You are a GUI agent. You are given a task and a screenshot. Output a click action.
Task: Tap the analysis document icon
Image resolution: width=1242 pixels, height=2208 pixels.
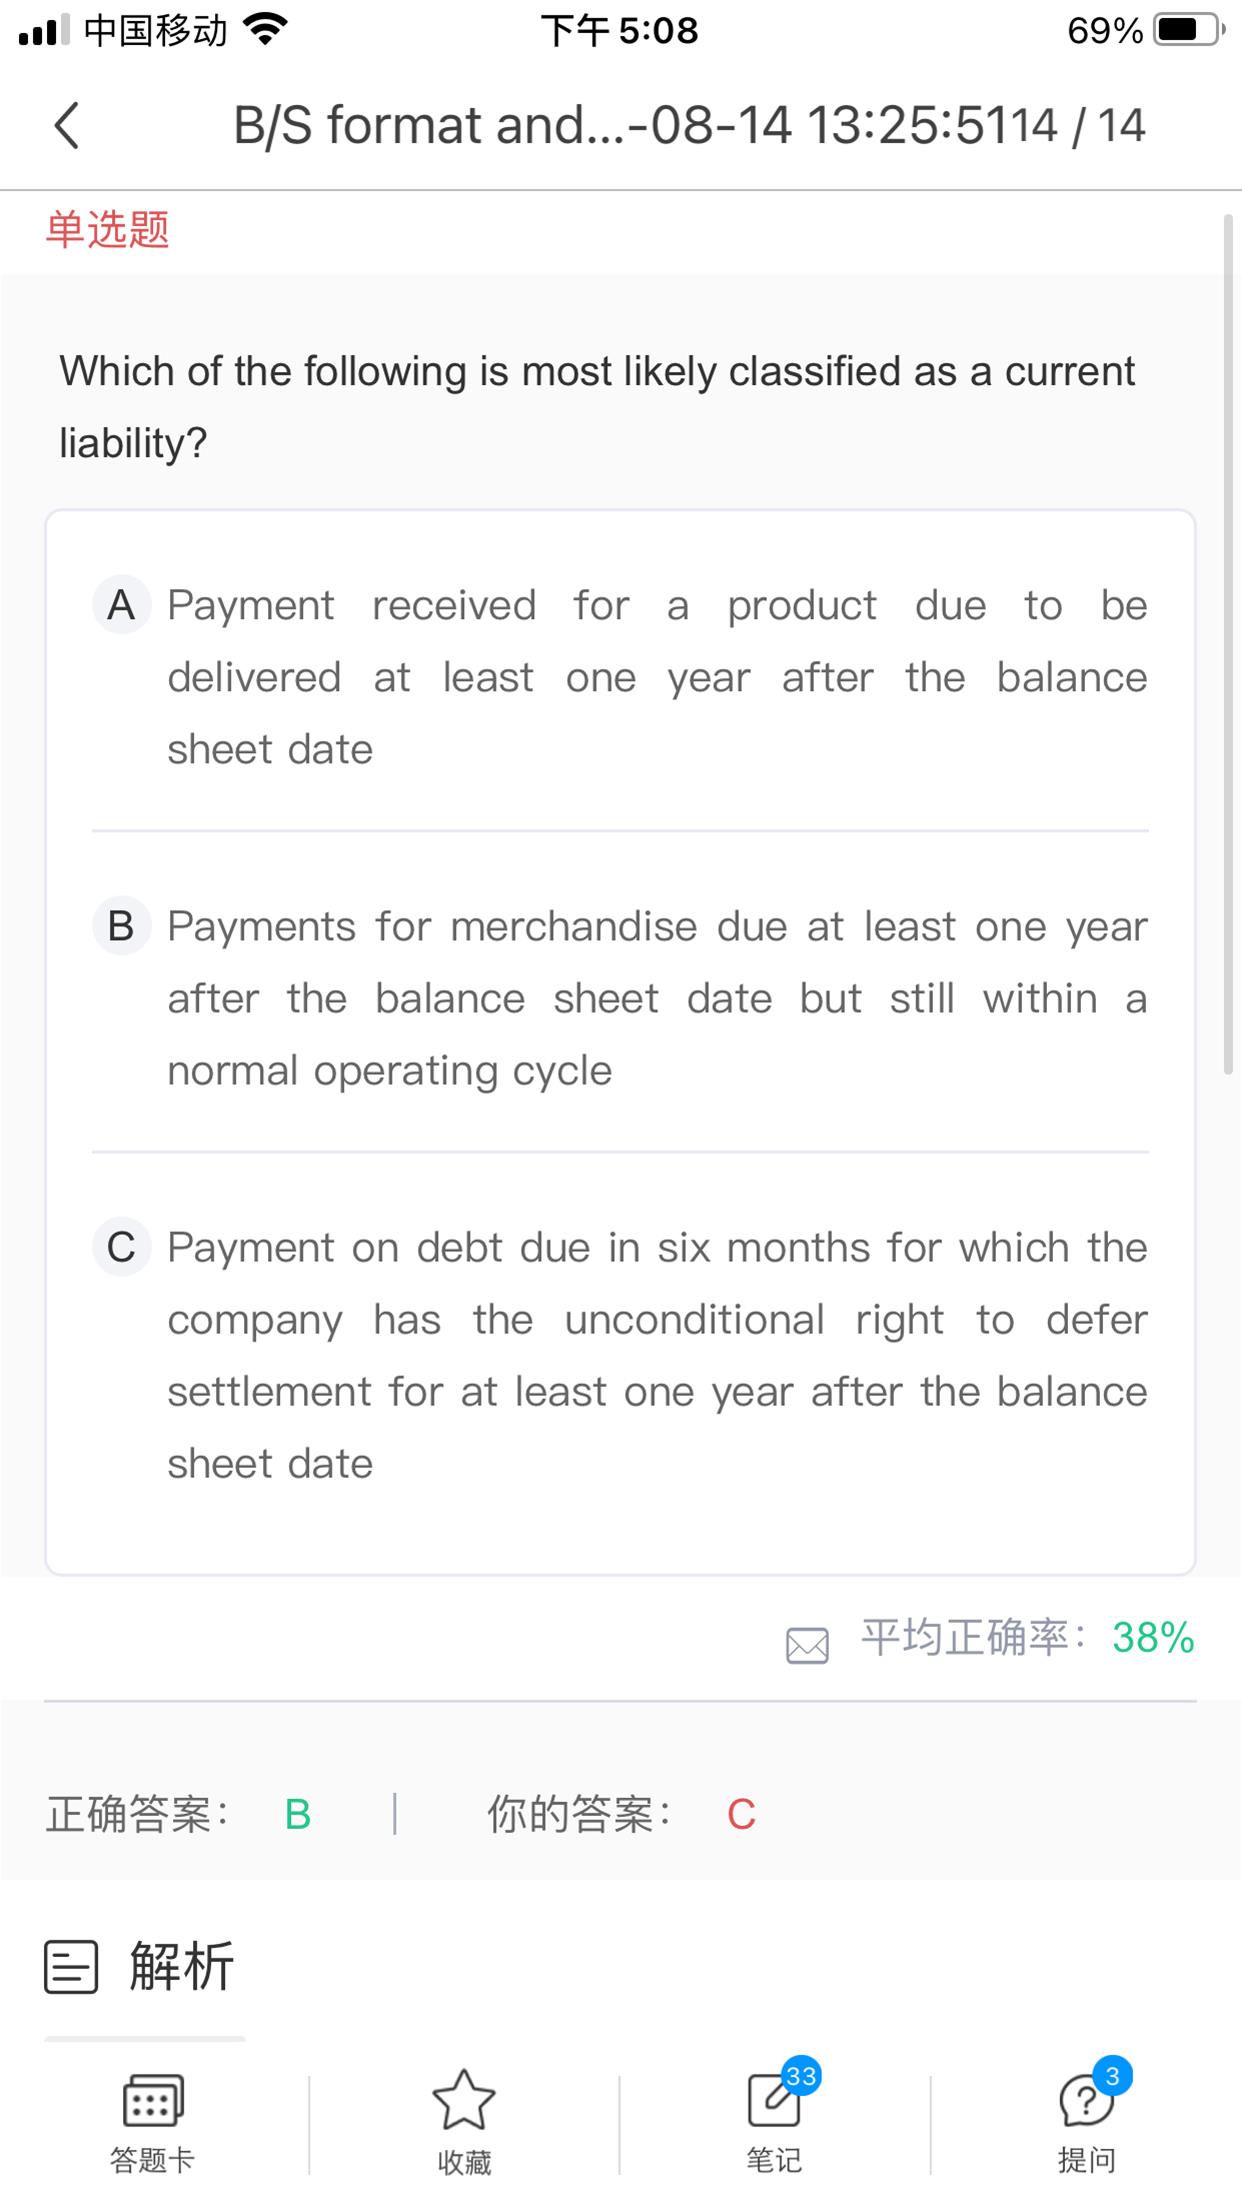pos(71,1967)
